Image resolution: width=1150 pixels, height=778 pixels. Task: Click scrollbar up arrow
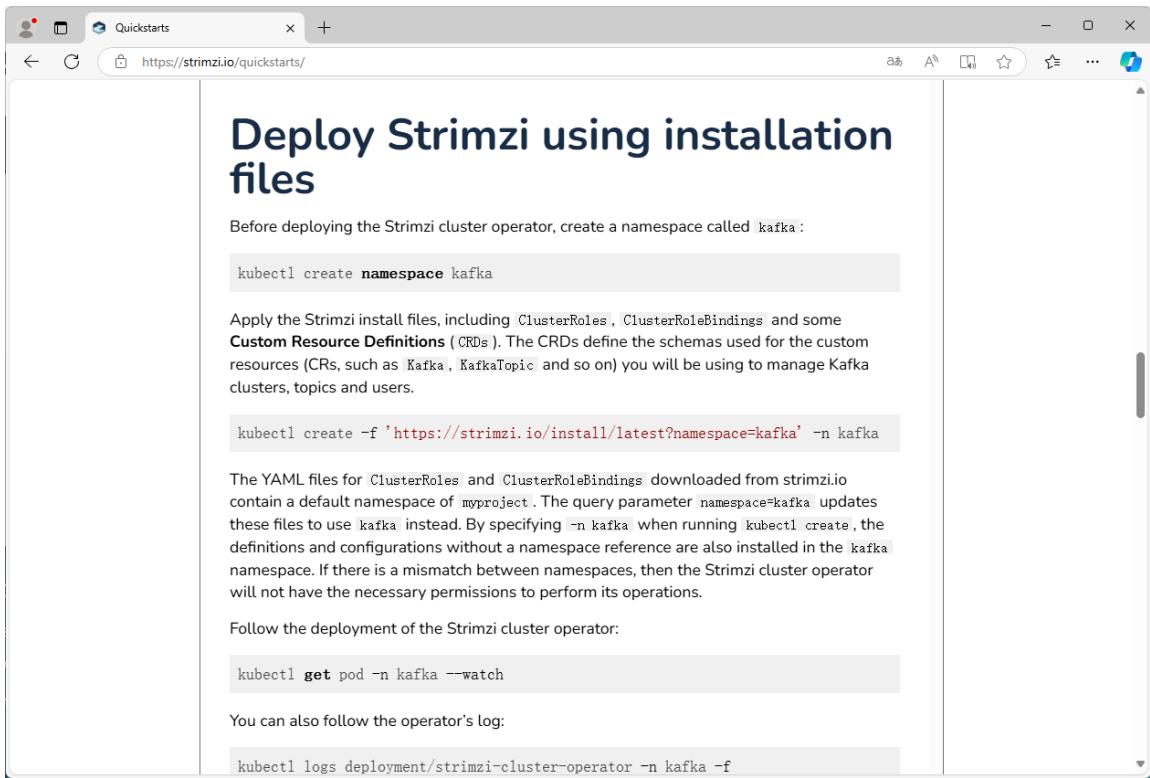click(1140, 91)
